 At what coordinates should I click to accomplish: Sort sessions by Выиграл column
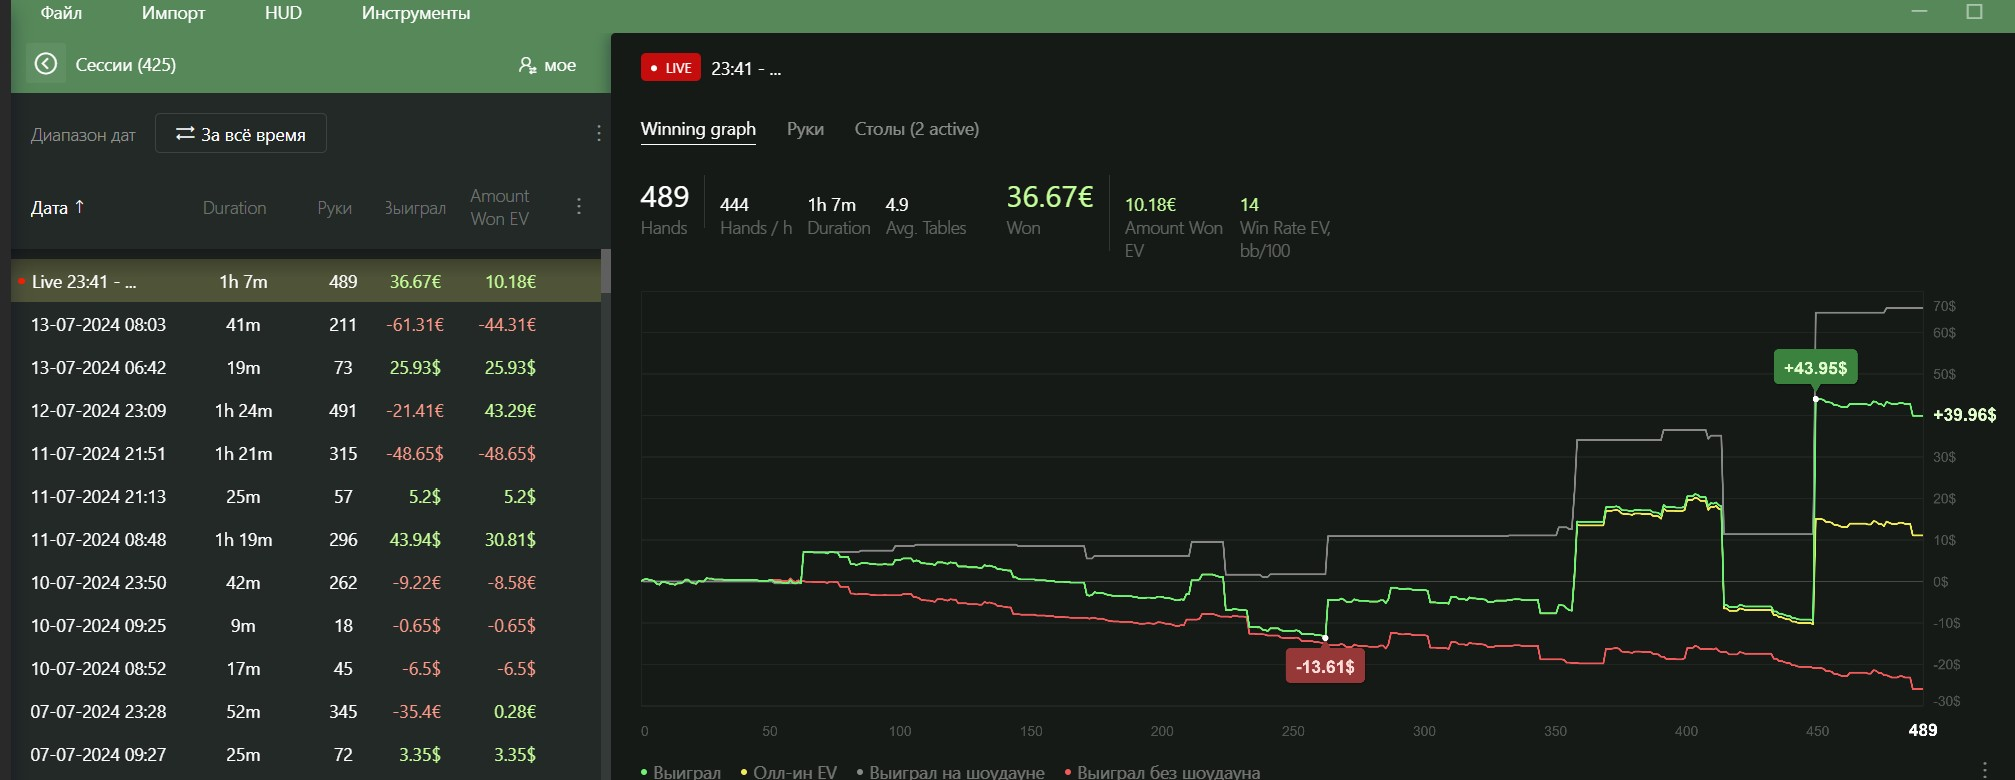tap(415, 208)
